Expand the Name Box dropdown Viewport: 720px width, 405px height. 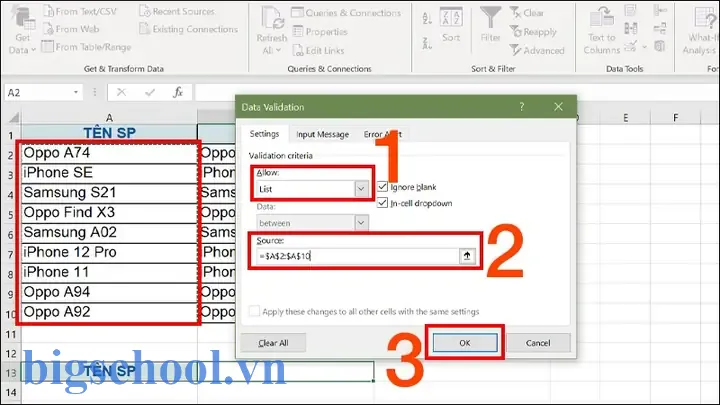76,93
